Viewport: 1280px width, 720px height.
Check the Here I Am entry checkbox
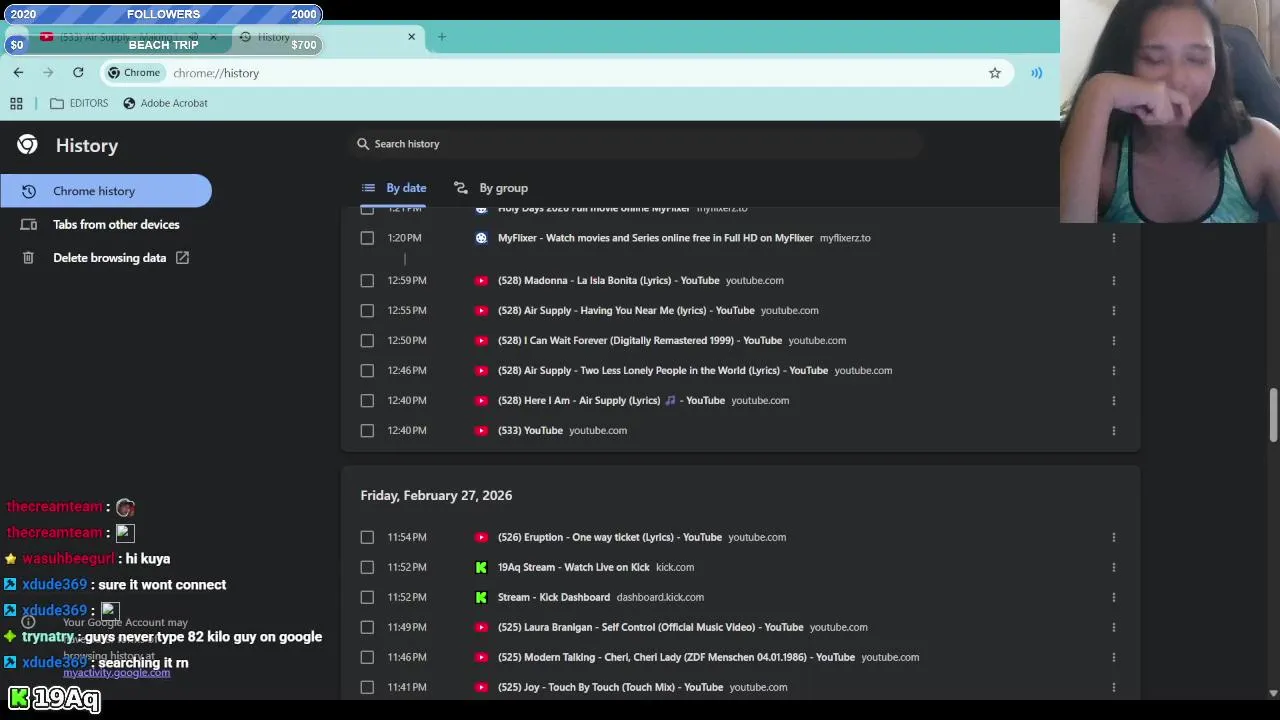tap(367, 401)
